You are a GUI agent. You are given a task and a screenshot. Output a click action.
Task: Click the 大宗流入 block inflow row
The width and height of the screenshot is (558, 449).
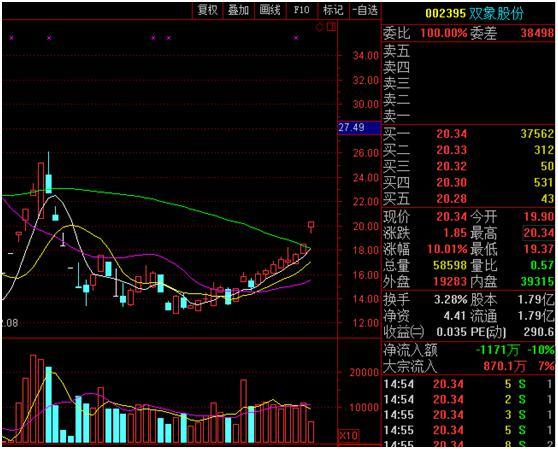468,366
